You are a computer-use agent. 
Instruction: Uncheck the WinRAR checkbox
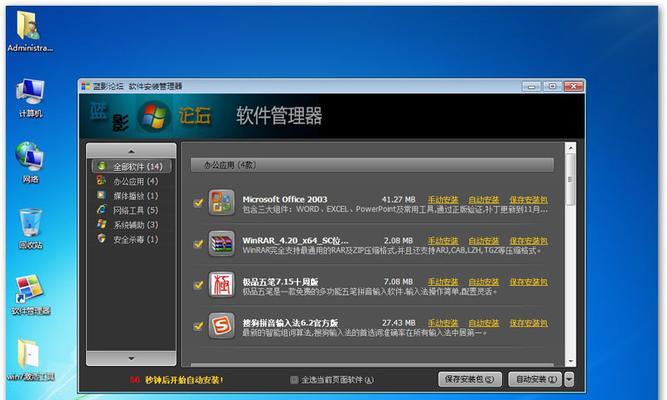198,244
